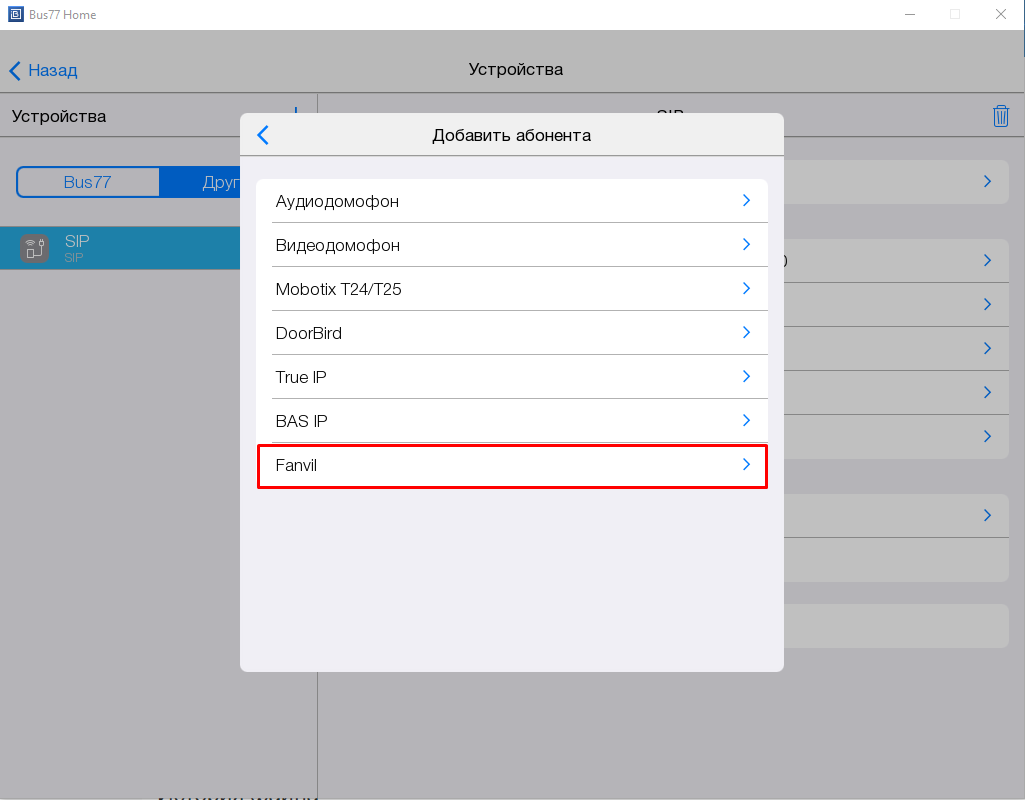This screenshot has height=800, width=1025.
Task: Click the chevron arrow beside True IP
Action: (746, 376)
